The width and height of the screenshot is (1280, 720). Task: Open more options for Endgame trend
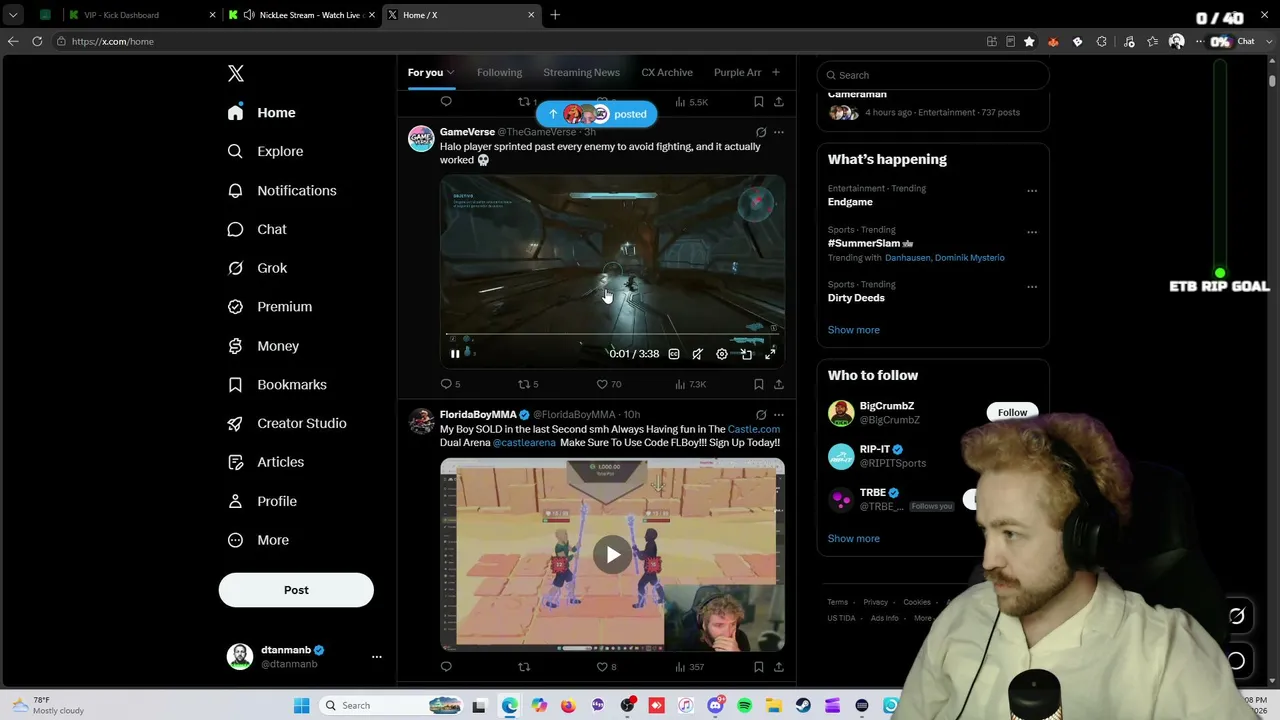pos(1032,191)
